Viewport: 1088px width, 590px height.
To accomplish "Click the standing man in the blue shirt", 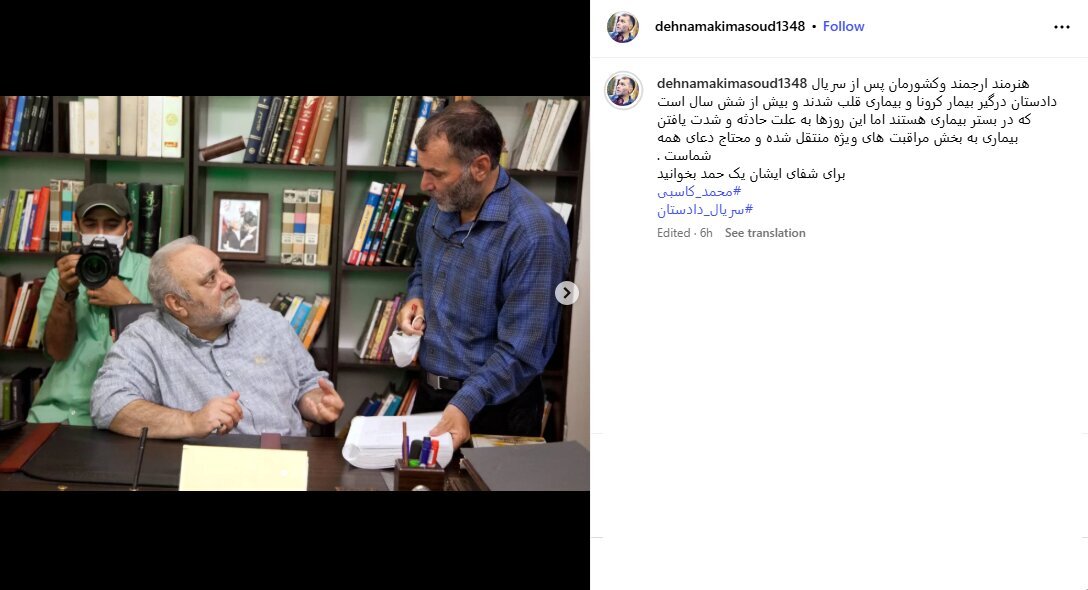I will coord(482,271).
